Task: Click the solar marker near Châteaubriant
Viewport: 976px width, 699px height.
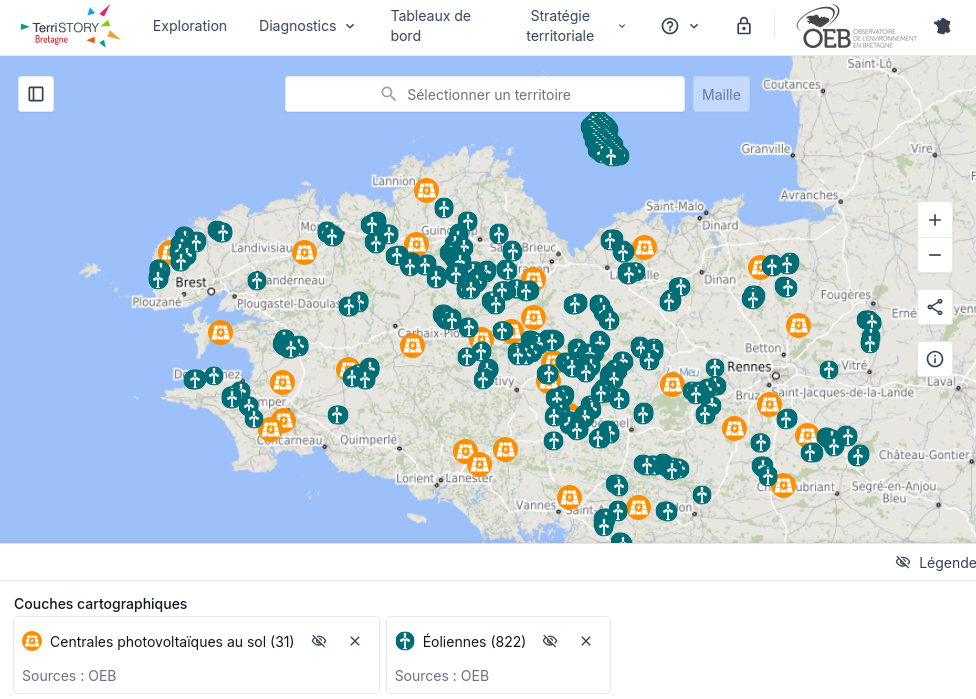Action: pos(784,486)
